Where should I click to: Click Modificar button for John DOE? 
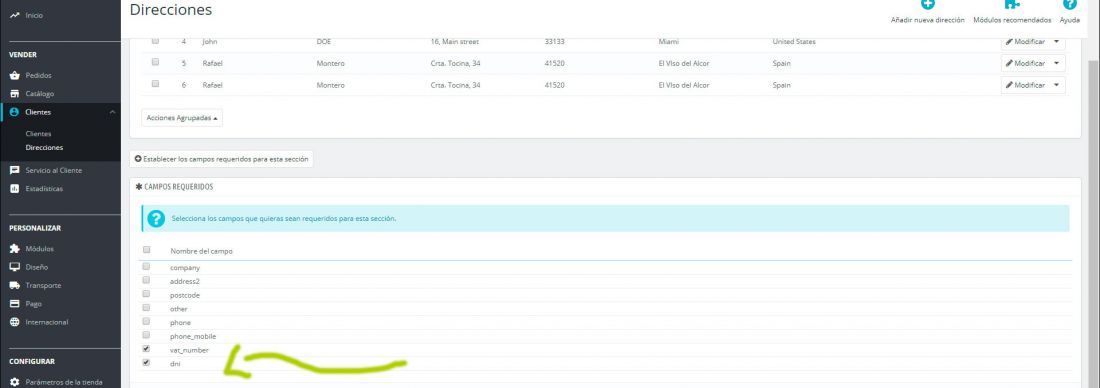[x=1026, y=42]
